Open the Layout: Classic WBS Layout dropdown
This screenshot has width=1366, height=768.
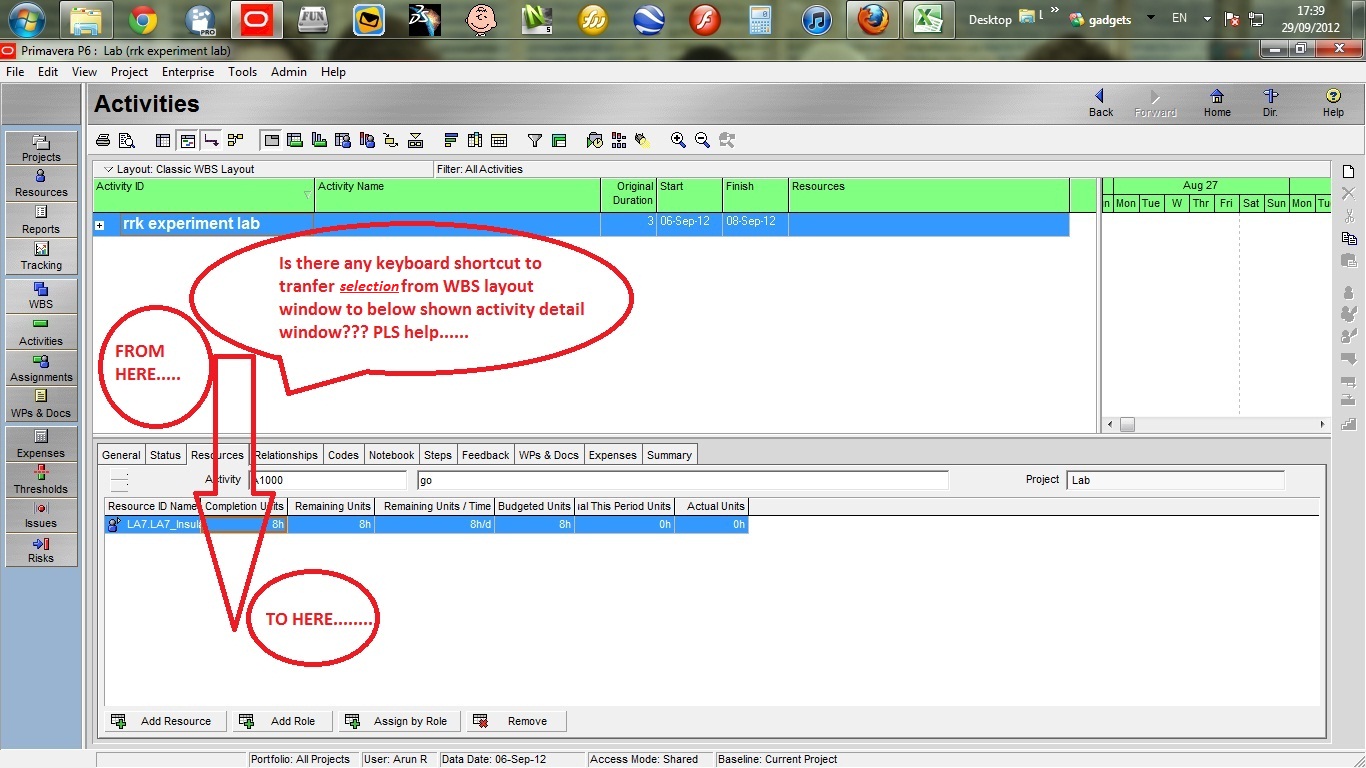pyautogui.click(x=109, y=169)
